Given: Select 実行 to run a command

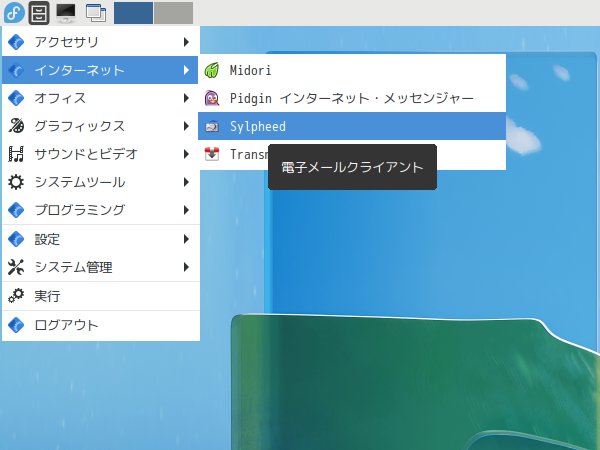Looking at the screenshot, I should click(x=101, y=296).
